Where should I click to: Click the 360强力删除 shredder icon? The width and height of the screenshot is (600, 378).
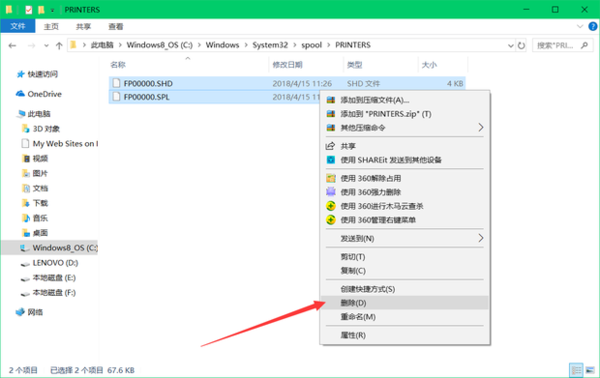tap(331, 192)
